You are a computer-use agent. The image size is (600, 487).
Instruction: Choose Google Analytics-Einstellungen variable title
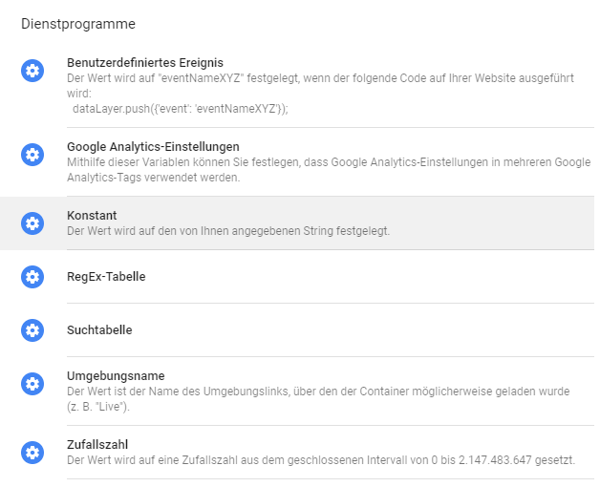click(x=153, y=147)
